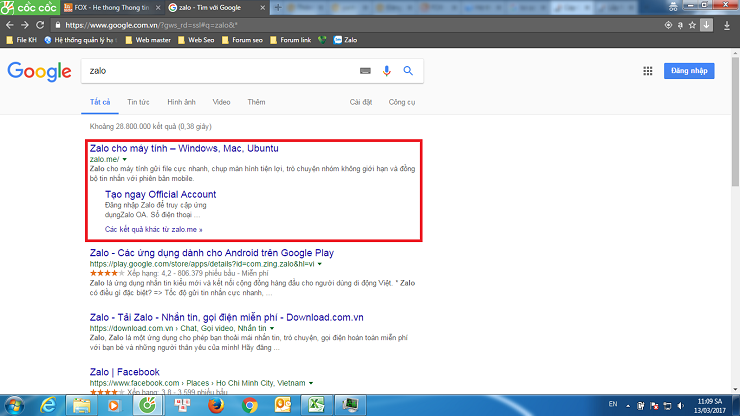
Task: Open incognito mask icon in title bar
Action: click(673, 6)
